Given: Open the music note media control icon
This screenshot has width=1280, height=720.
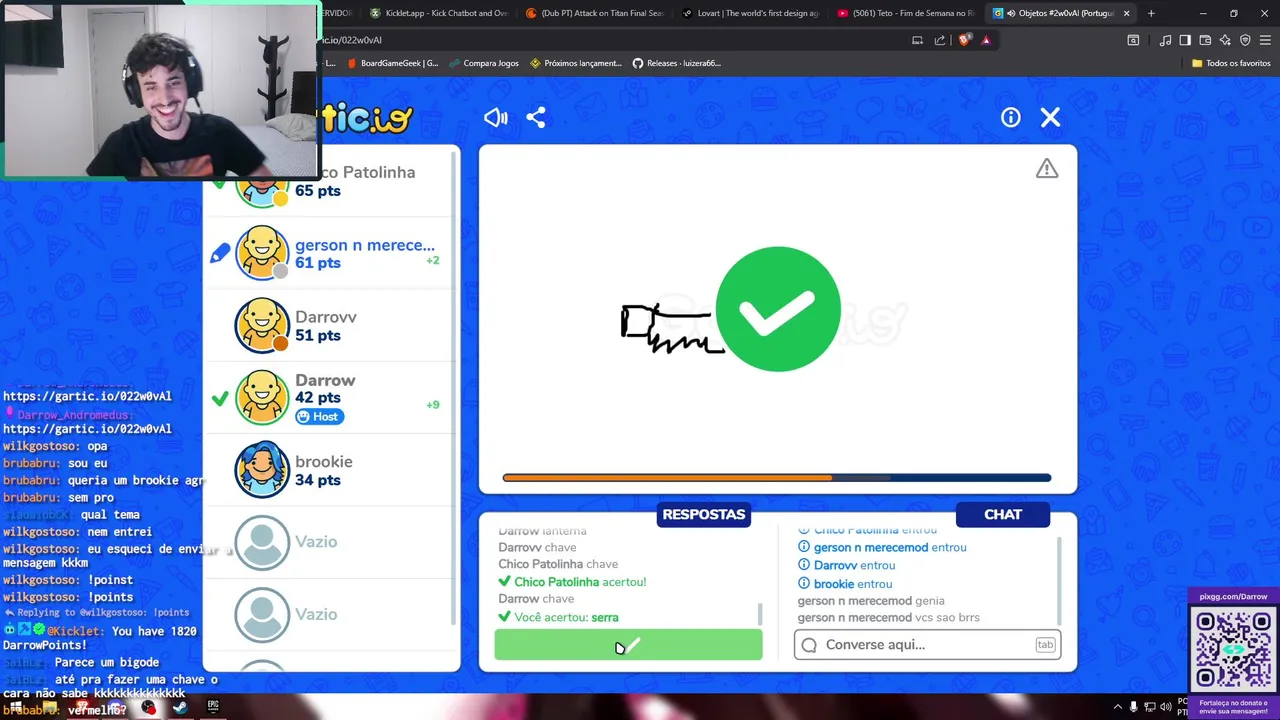Looking at the screenshot, I should tap(1165, 40).
